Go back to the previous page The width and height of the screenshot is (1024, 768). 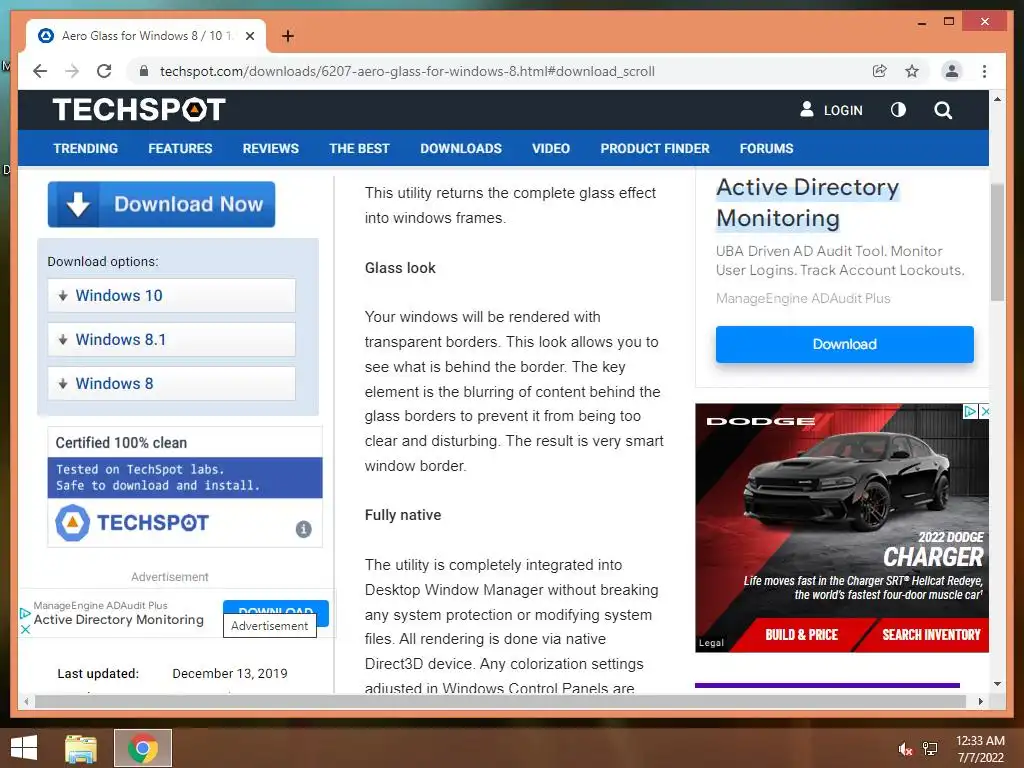click(x=40, y=71)
